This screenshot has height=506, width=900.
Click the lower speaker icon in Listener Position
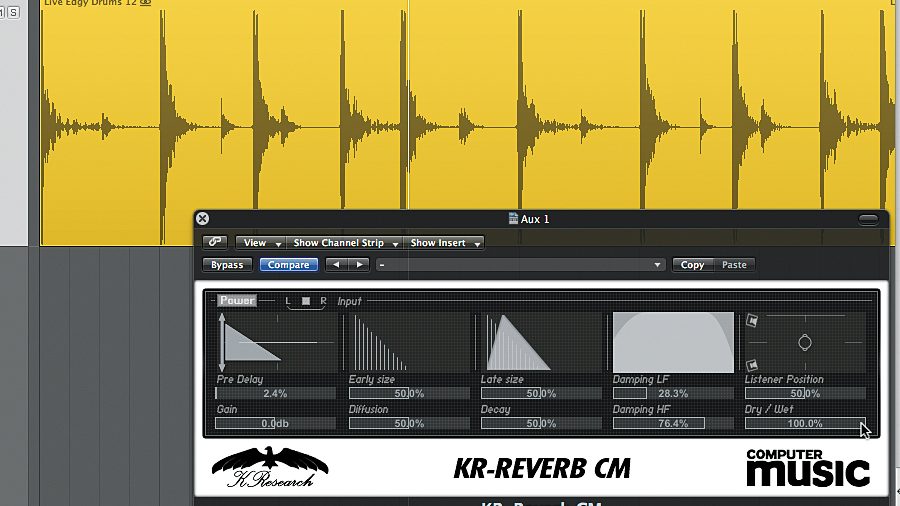(752, 365)
